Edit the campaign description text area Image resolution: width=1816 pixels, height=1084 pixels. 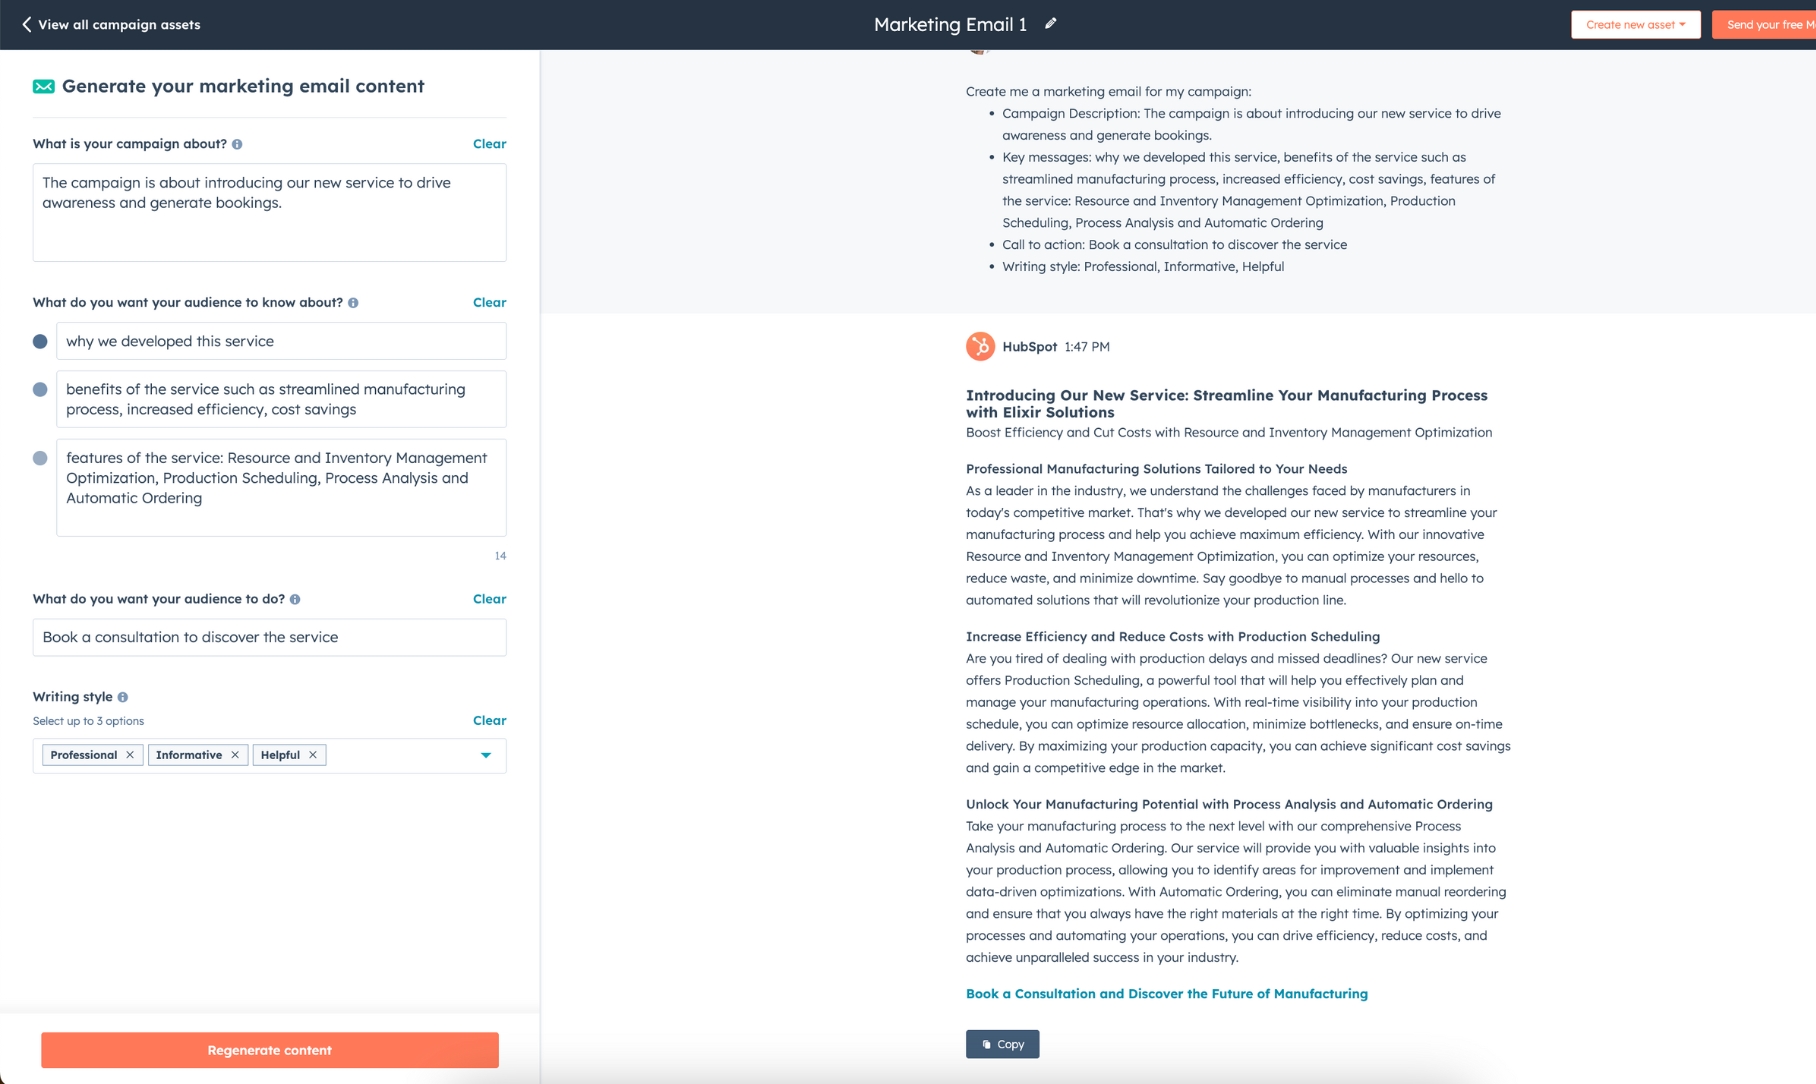(270, 212)
